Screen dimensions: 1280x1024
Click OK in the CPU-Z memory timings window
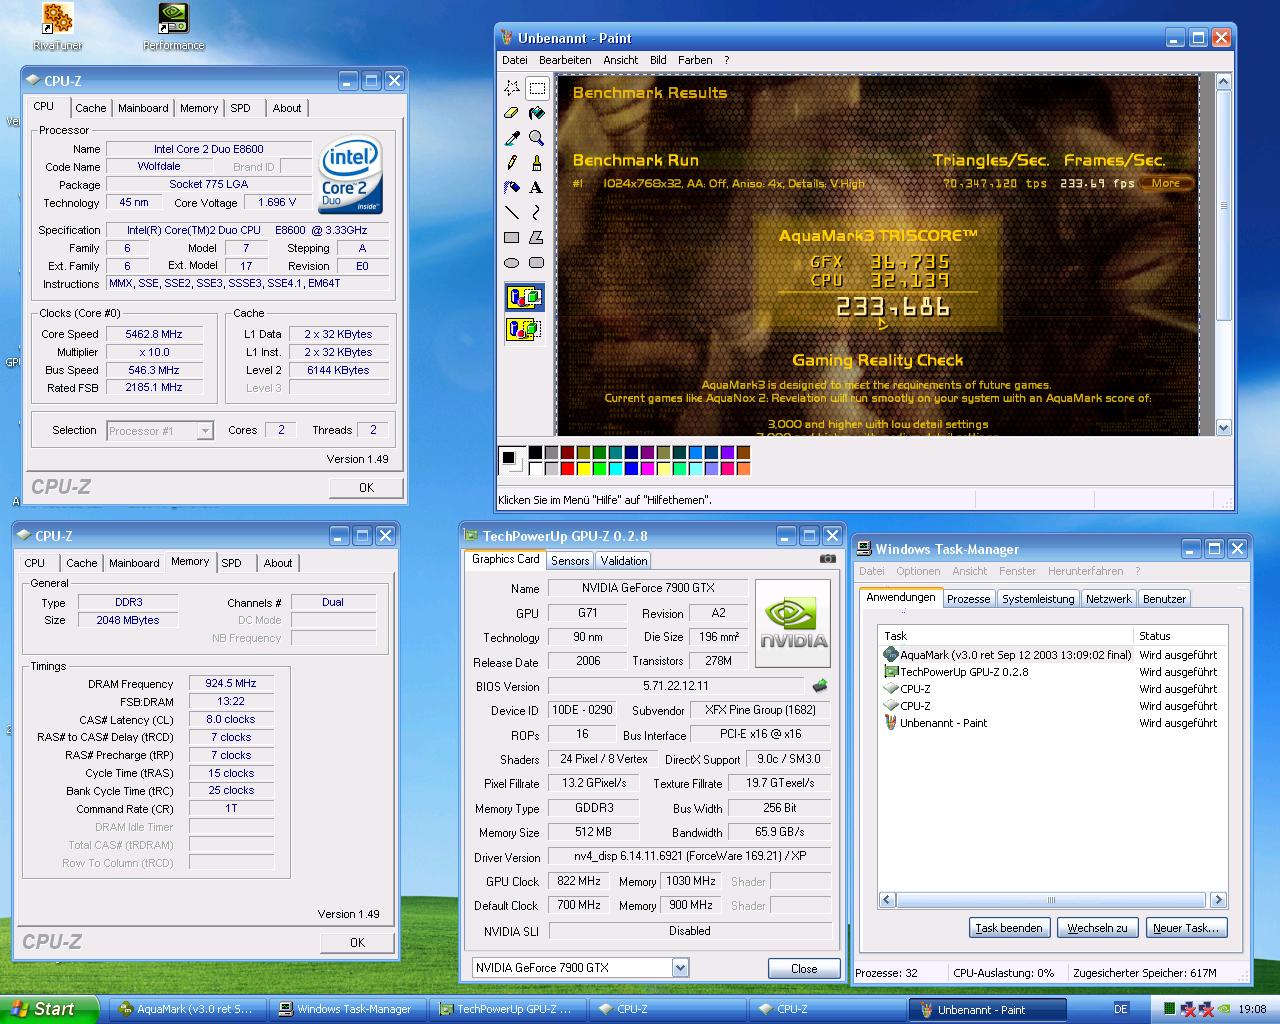[x=357, y=942]
